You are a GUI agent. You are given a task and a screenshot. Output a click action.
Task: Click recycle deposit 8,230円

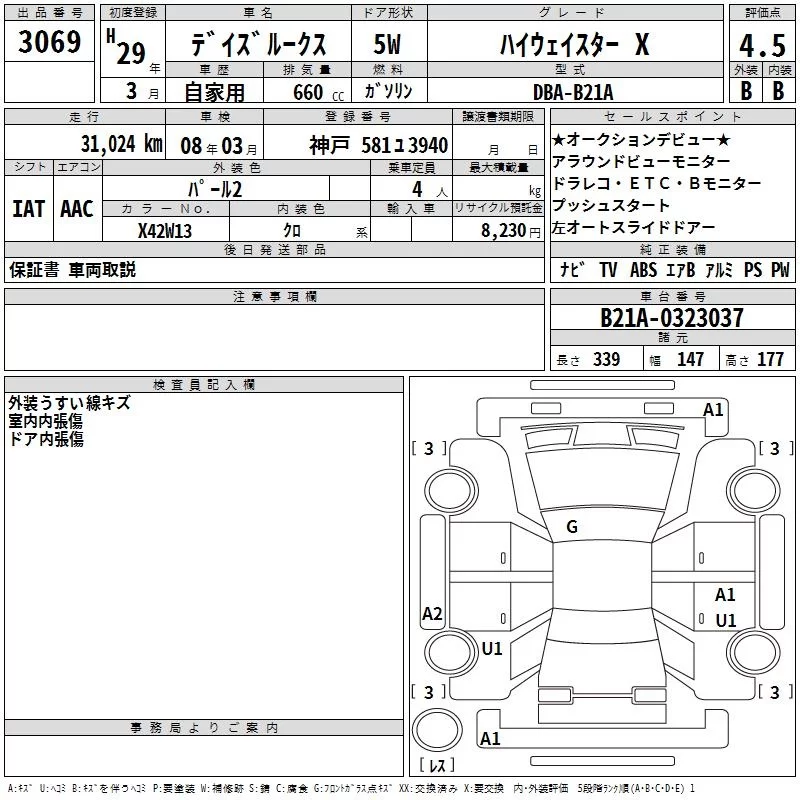click(x=511, y=231)
